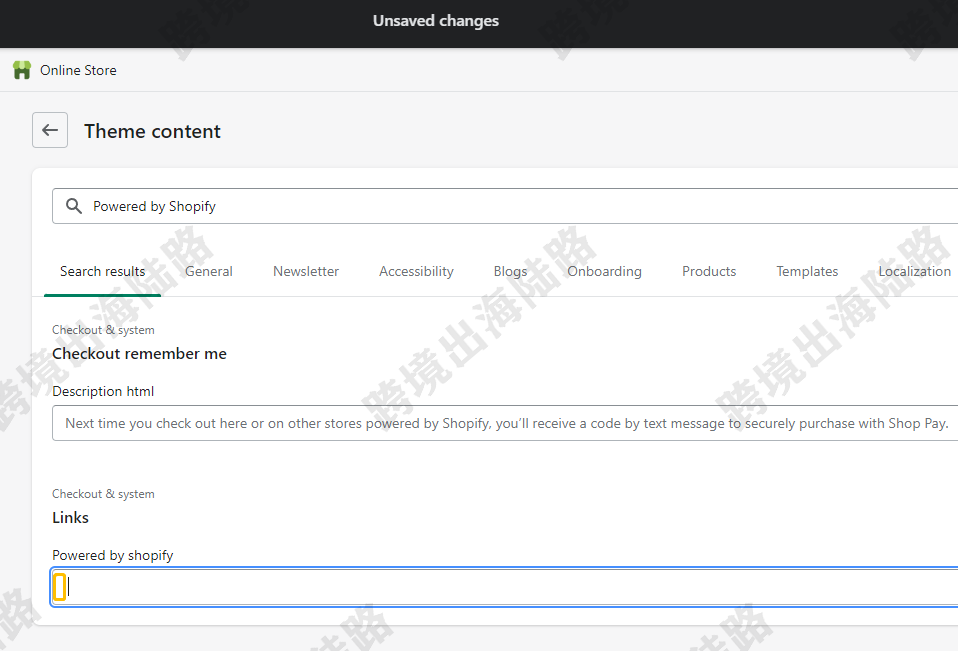Click the Online Store app icon
This screenshot has width=958, height=651.
coord(22,70)
